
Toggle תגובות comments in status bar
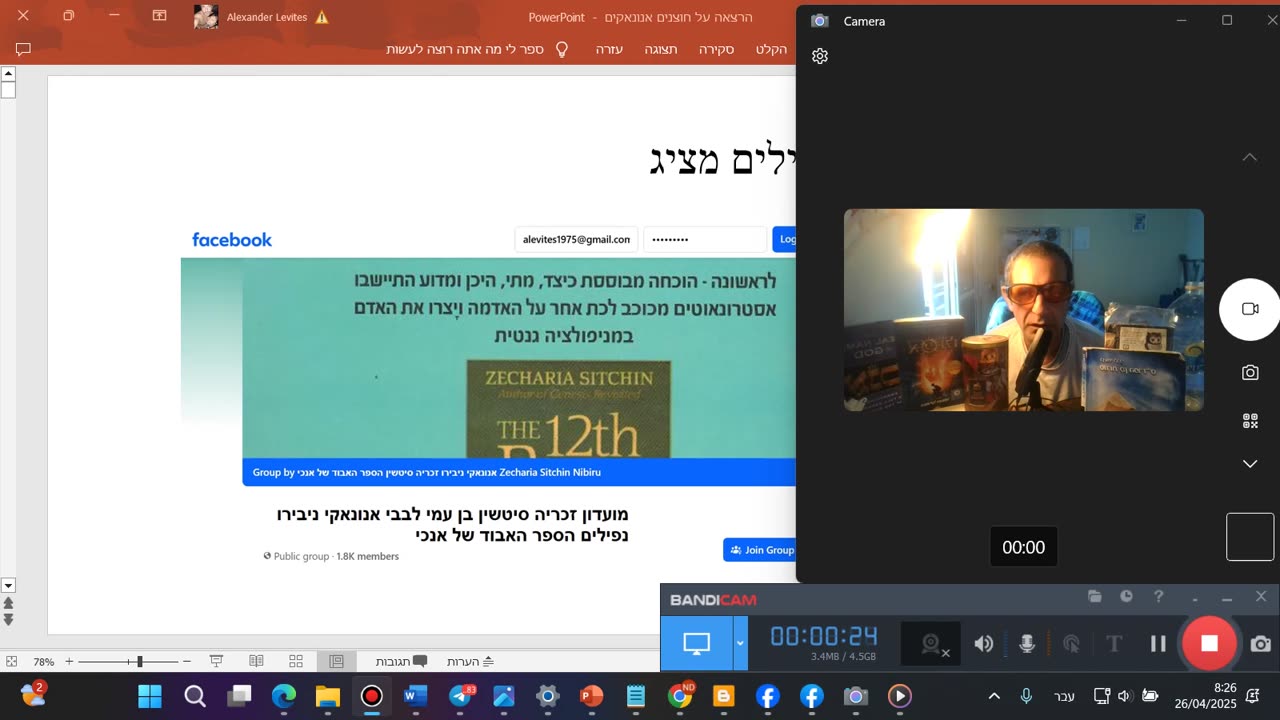click(401, 661)
